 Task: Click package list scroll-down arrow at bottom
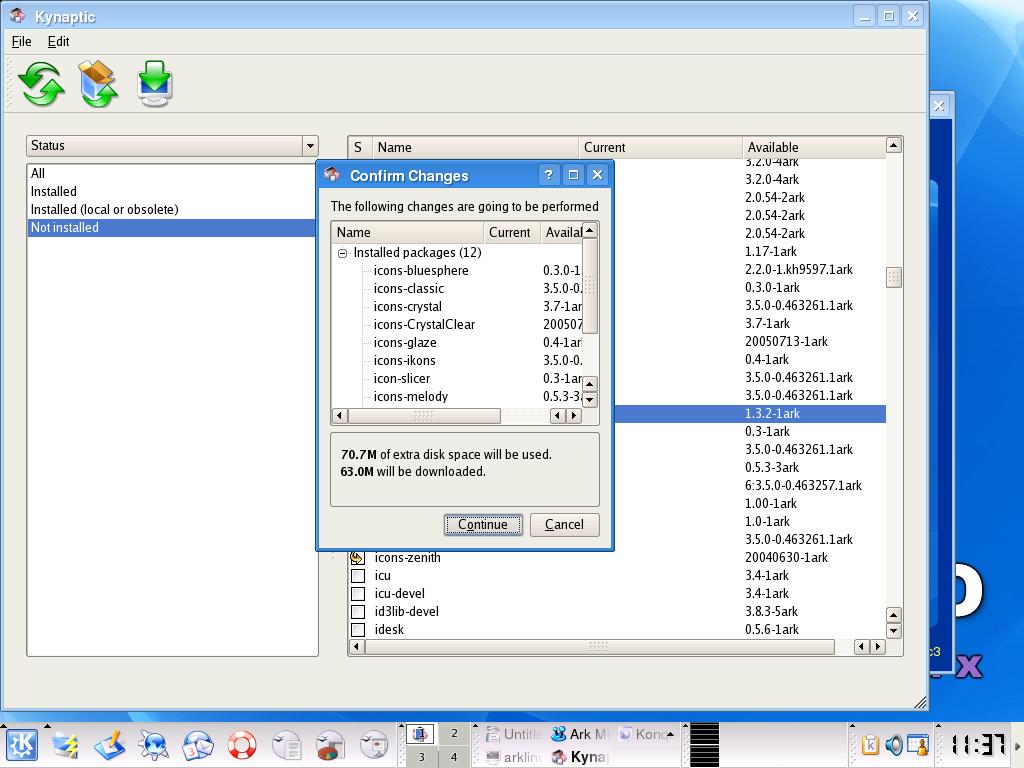[x=894, y=631]
